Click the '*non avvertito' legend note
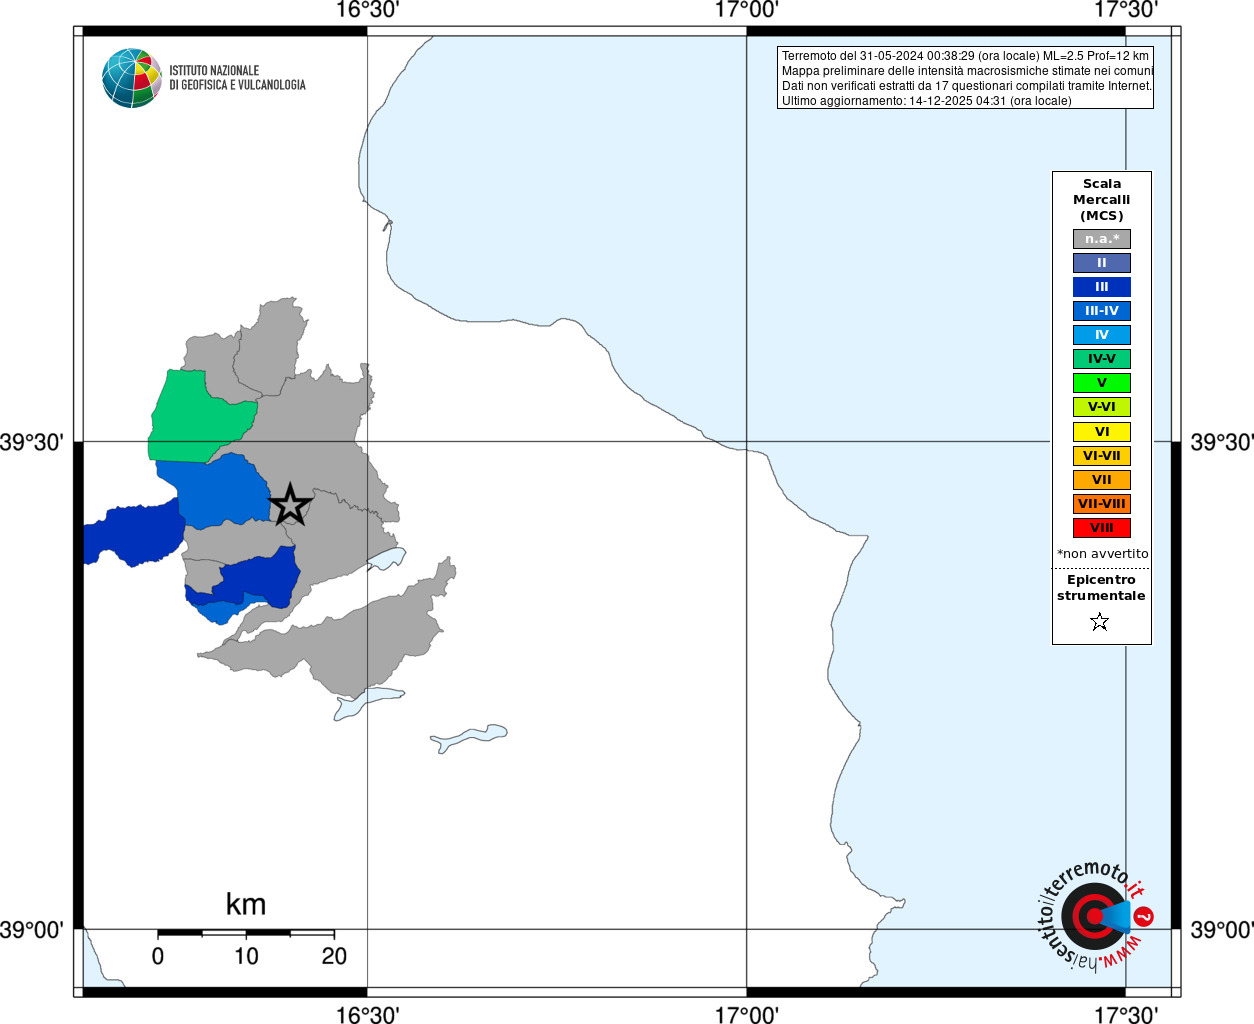Viewport: 1254px width, 1024px height. point(1103,554)
